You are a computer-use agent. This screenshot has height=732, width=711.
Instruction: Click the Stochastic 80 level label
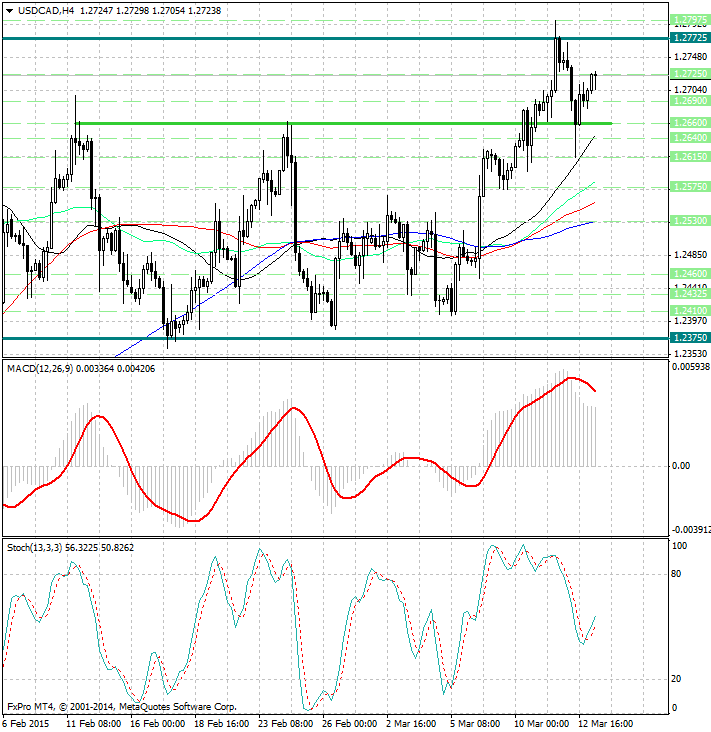[676, 574]
